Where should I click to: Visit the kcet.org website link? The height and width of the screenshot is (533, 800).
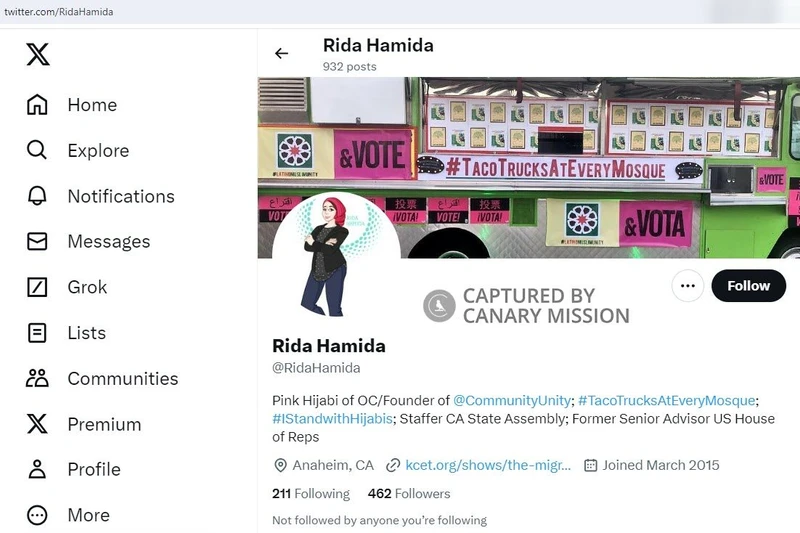[x=488, y=465]
